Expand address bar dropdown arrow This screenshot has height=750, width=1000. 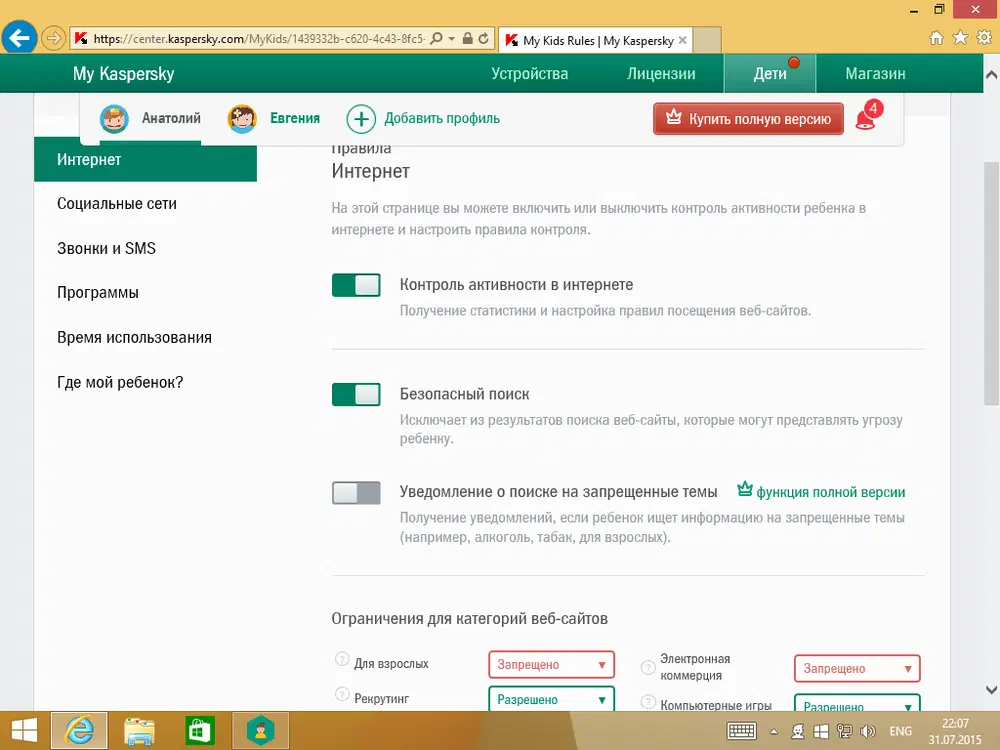tap(452, 39)
